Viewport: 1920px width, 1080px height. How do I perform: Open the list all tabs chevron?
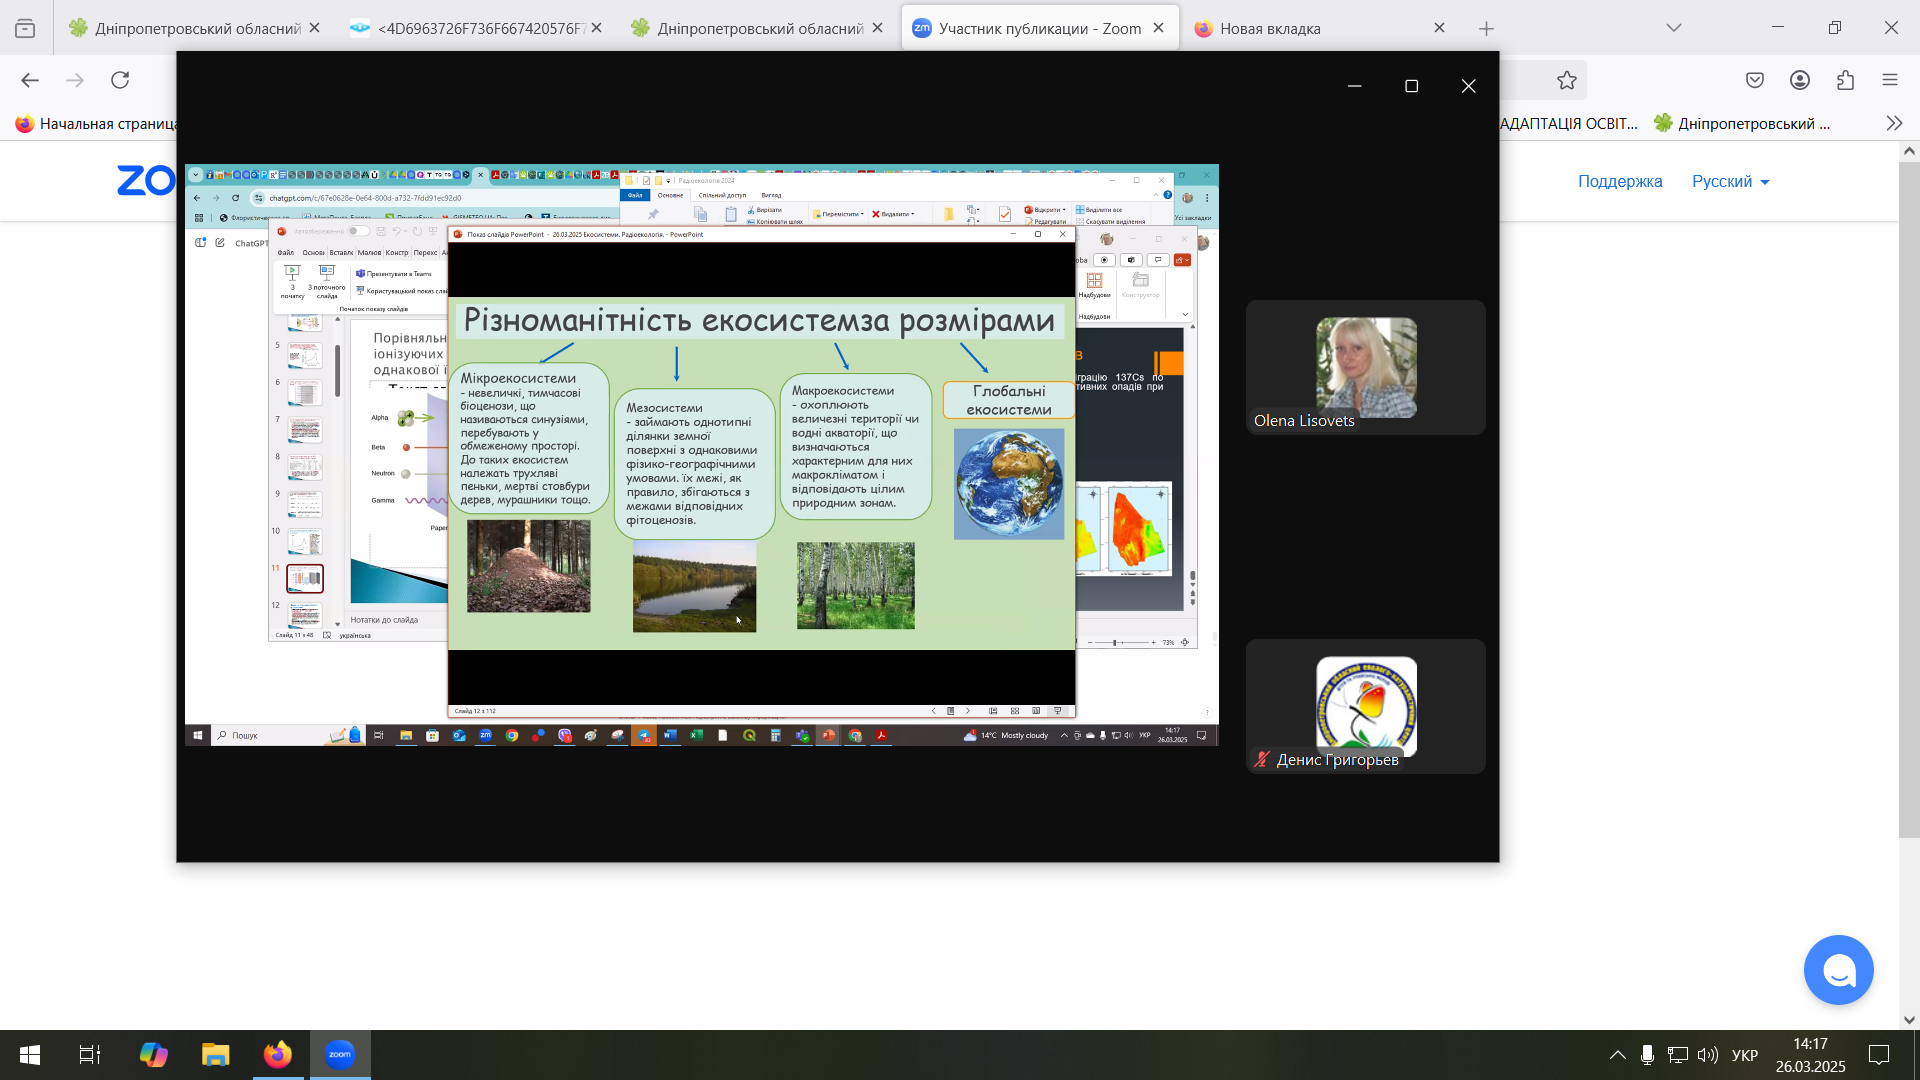1674,28
